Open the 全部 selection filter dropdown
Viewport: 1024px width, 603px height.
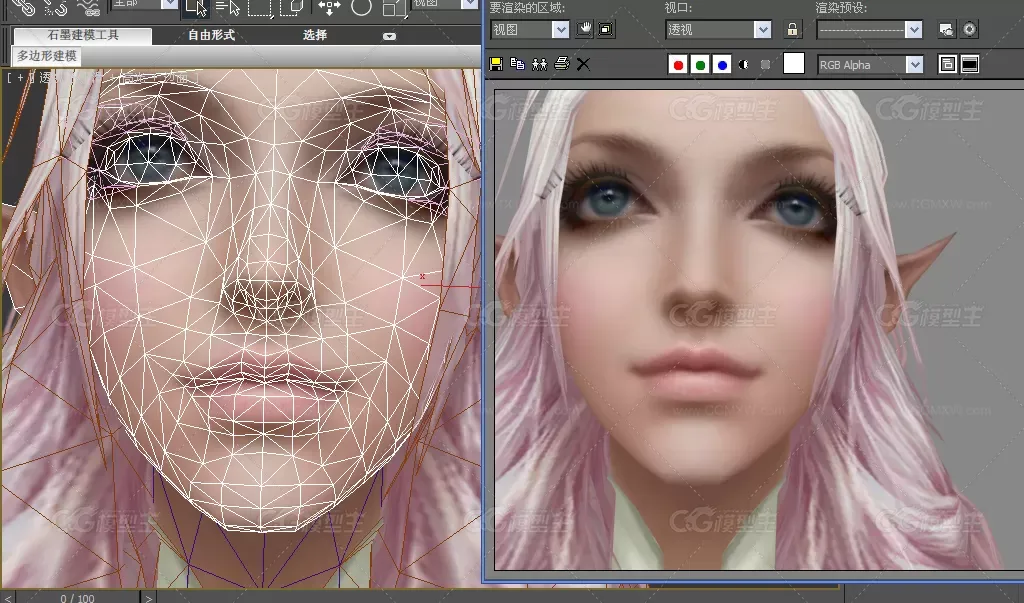[x=144, y=4]
